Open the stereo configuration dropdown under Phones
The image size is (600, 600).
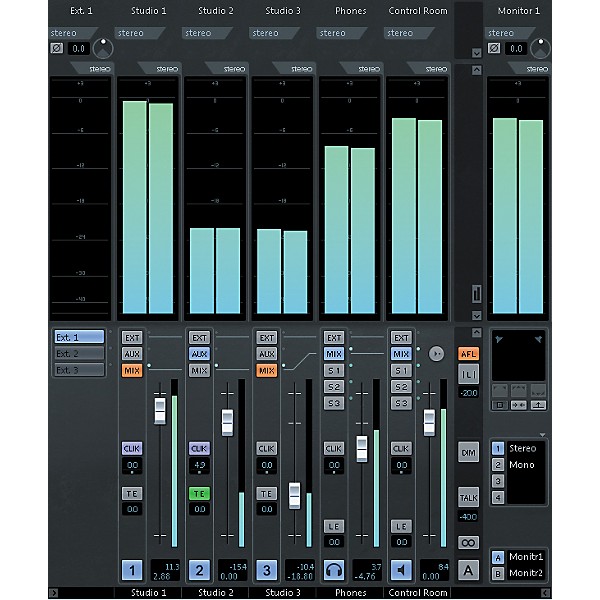(342, 33)
